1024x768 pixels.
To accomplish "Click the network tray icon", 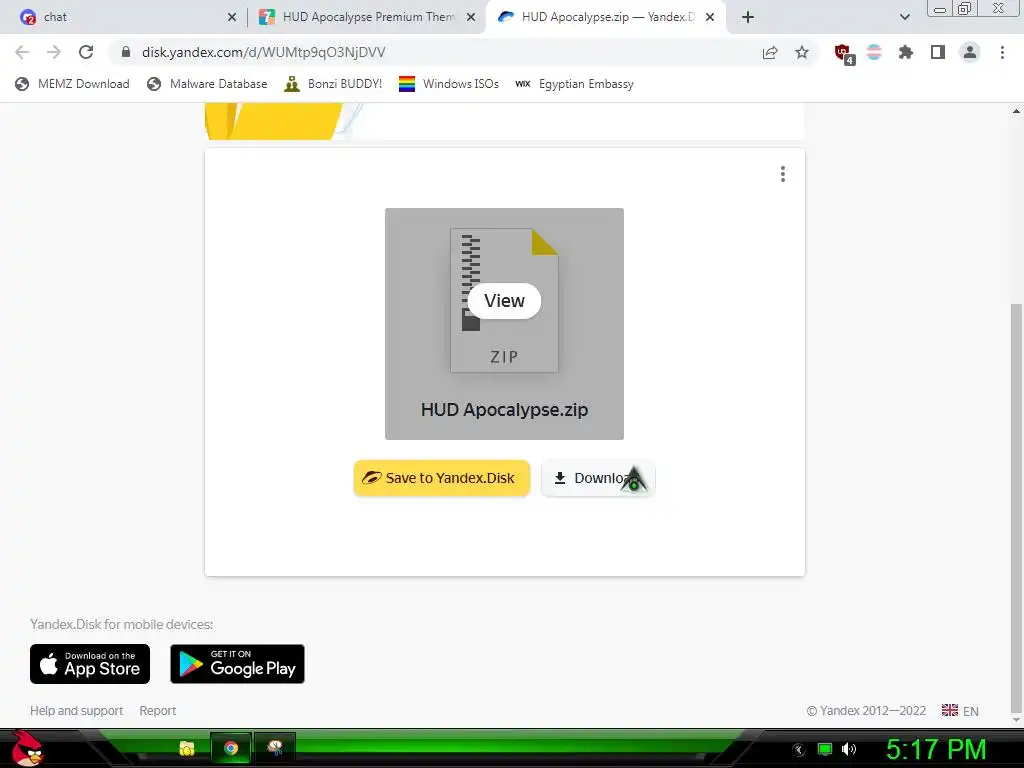I will (x=825, y=750).
